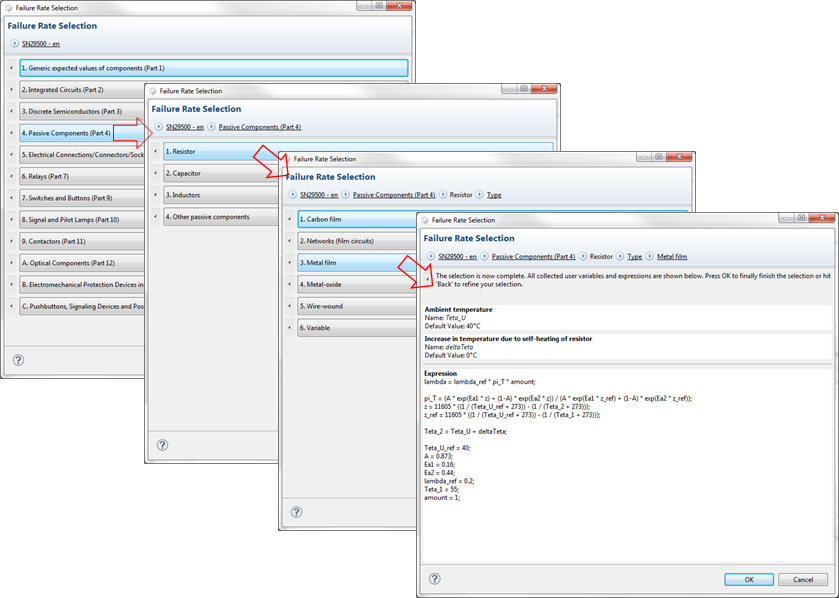Select Contactors (Part 11) entry
The image size is (839, 598).
click(x=82, y=241)
